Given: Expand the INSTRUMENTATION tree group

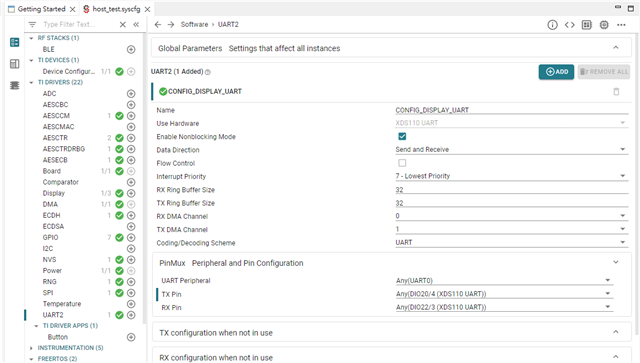Looking at the screenshot, I should (x=31, y=348).
